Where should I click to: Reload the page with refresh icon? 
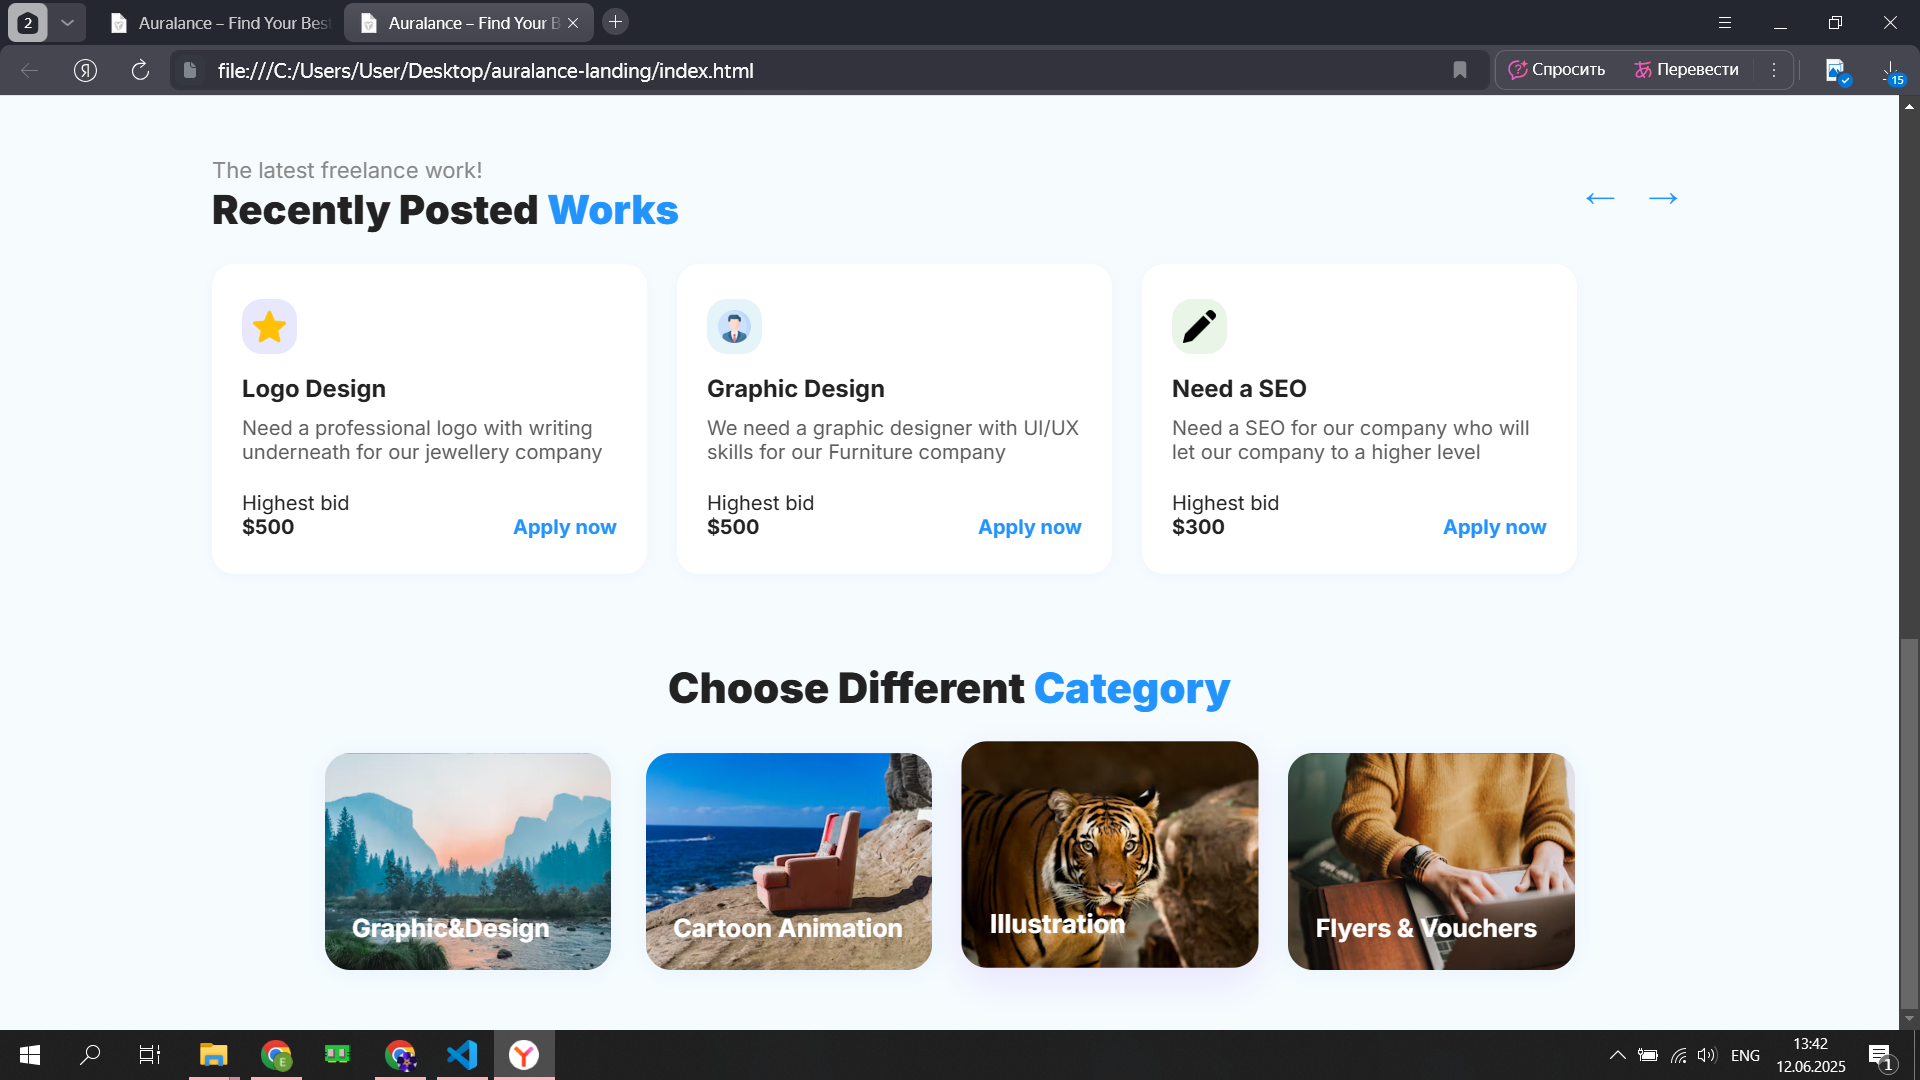click(140, 70)
